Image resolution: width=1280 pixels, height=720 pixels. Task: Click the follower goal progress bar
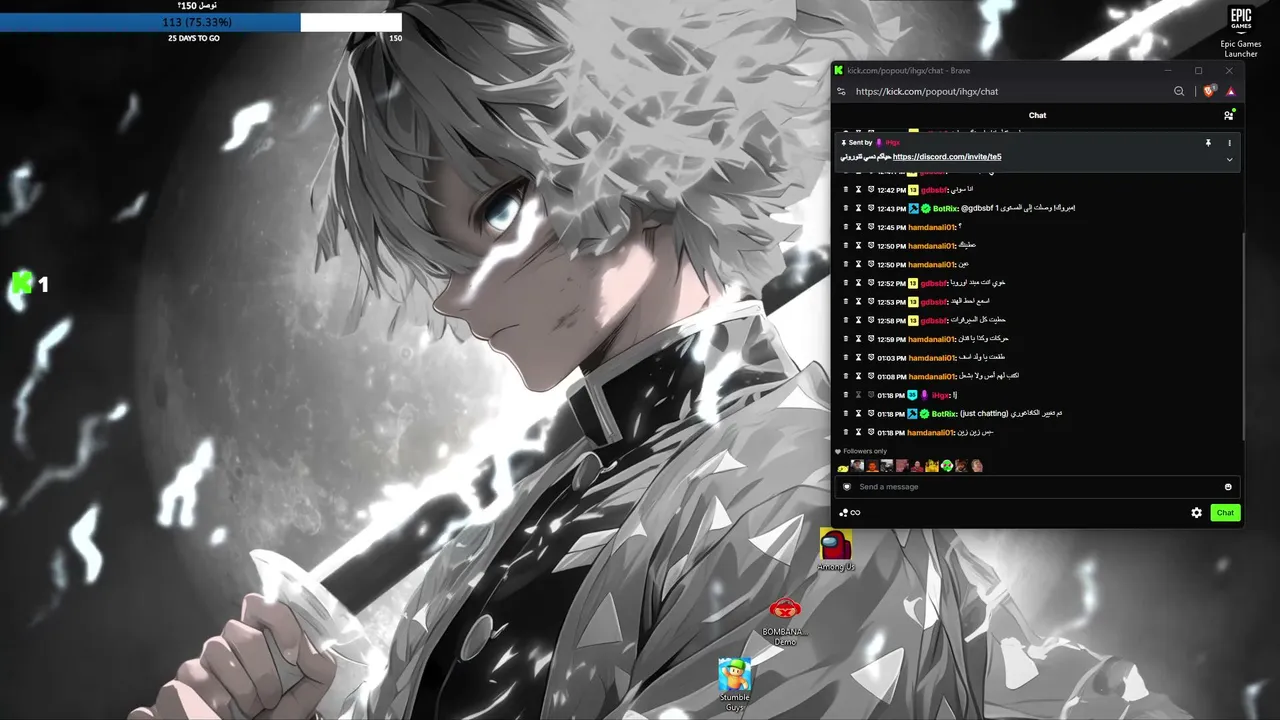tap(201, 22)
